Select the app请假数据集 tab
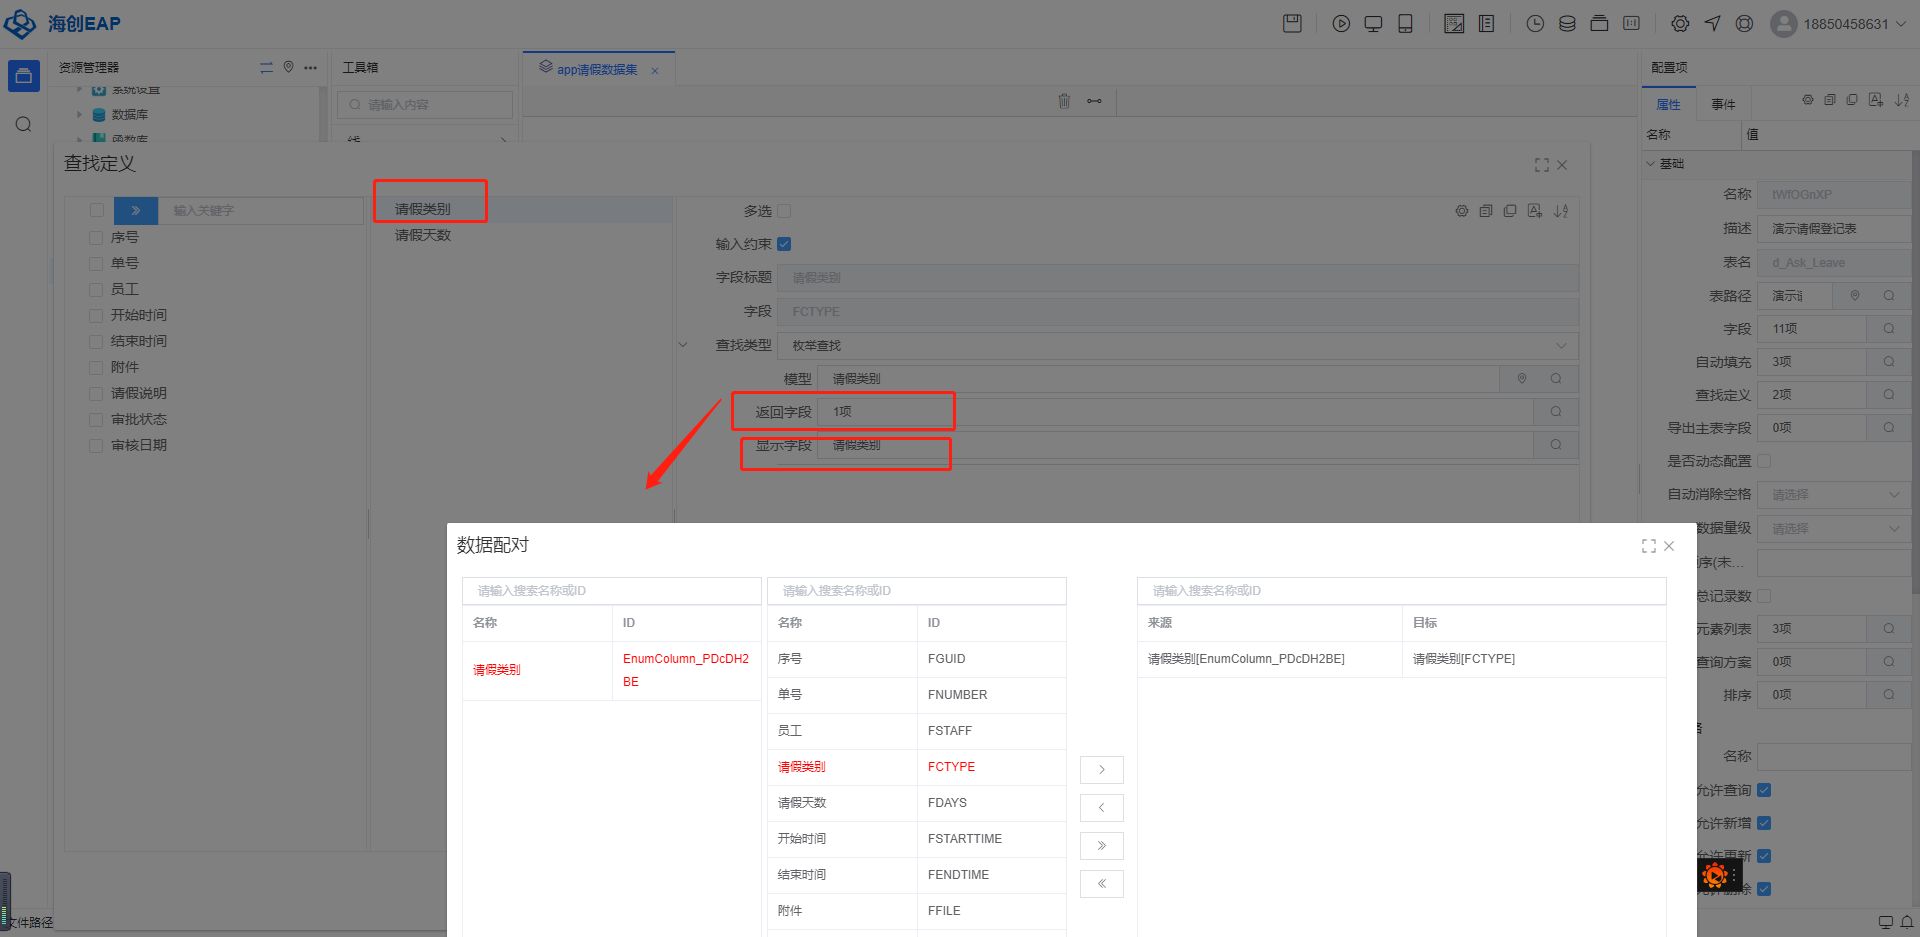 [x=596, y=70]
